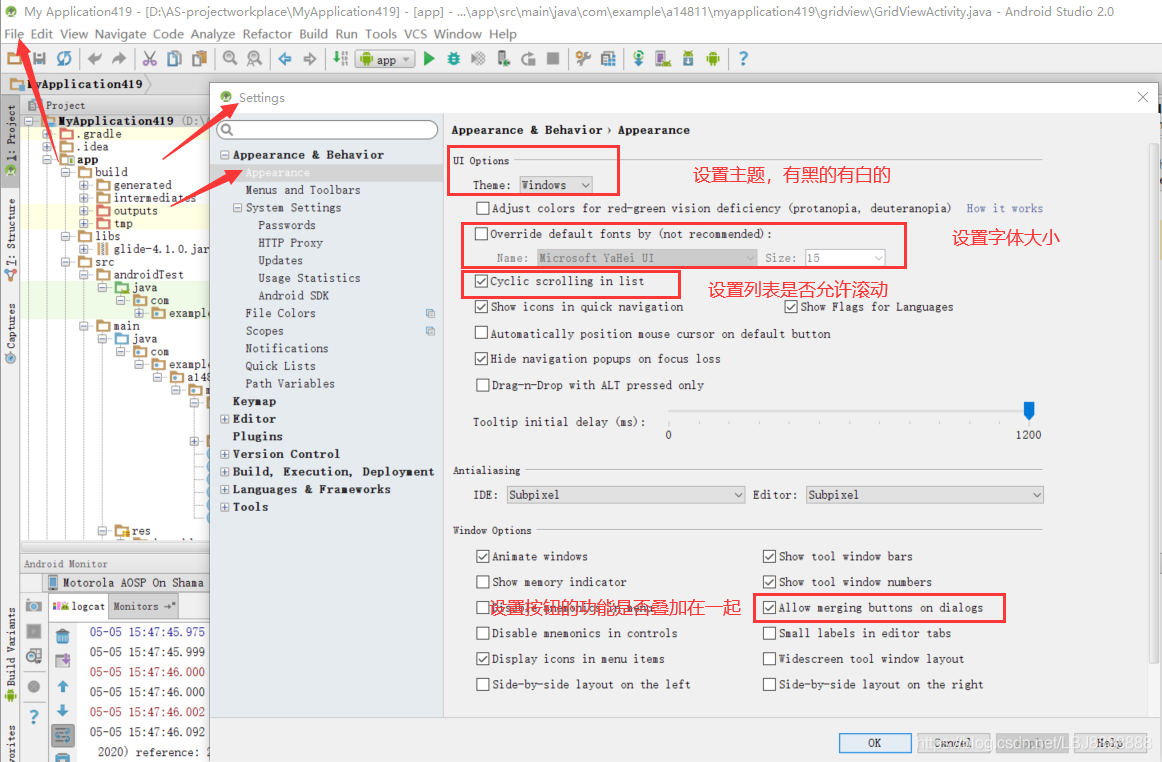Open the AVD Manager icon

(663, 59)
